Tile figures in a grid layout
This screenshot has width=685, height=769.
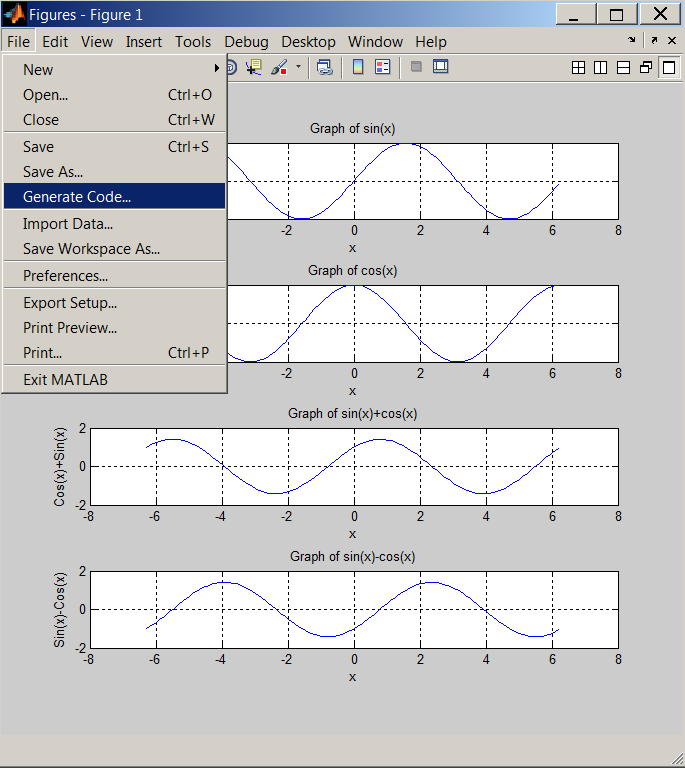578,67
